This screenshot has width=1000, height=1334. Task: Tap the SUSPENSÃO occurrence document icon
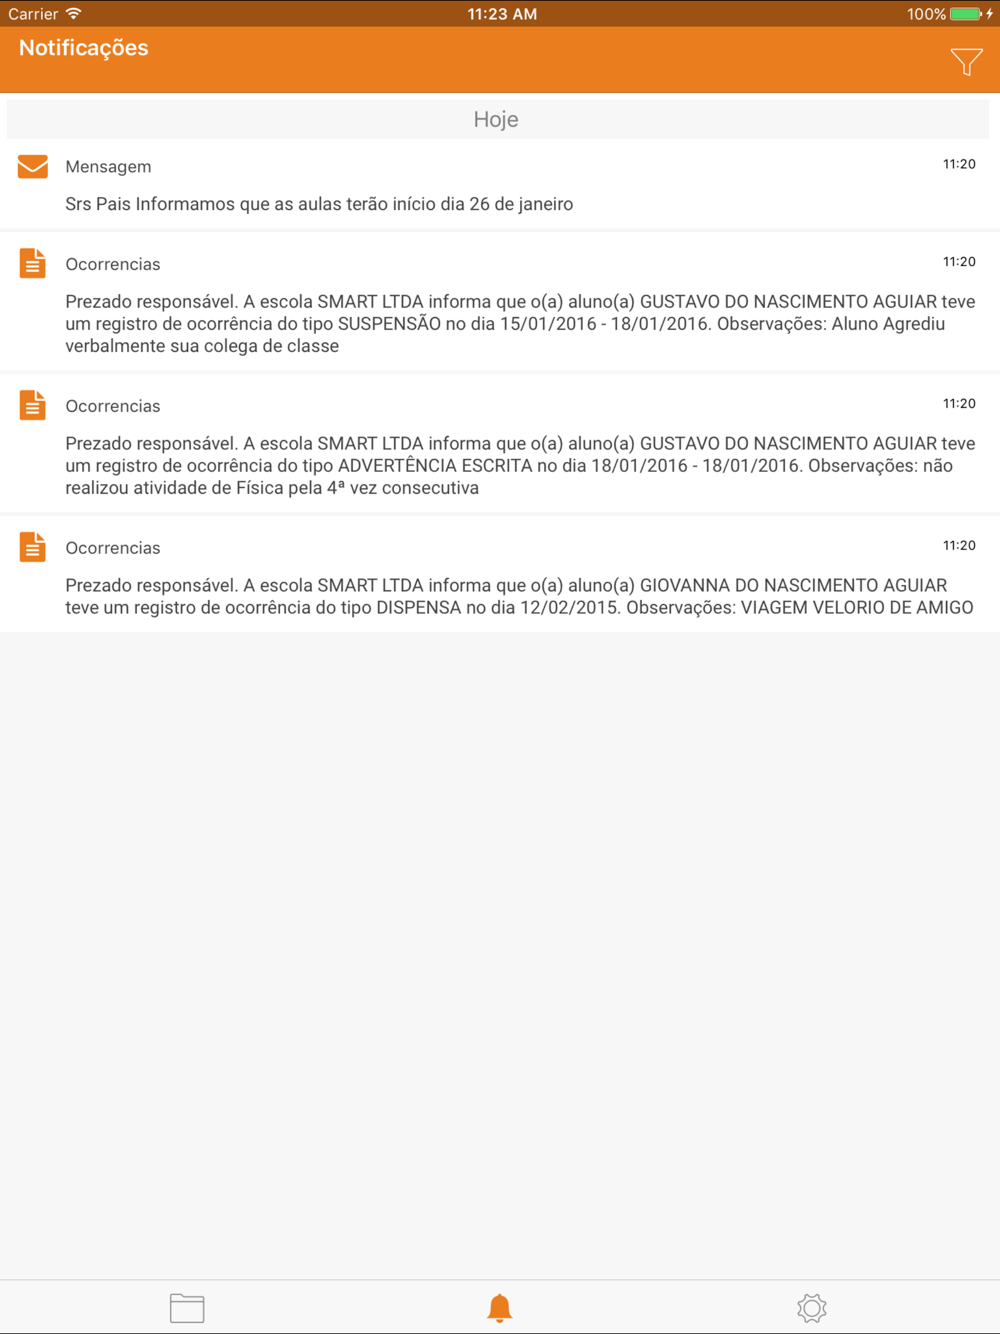coord(33,263)
